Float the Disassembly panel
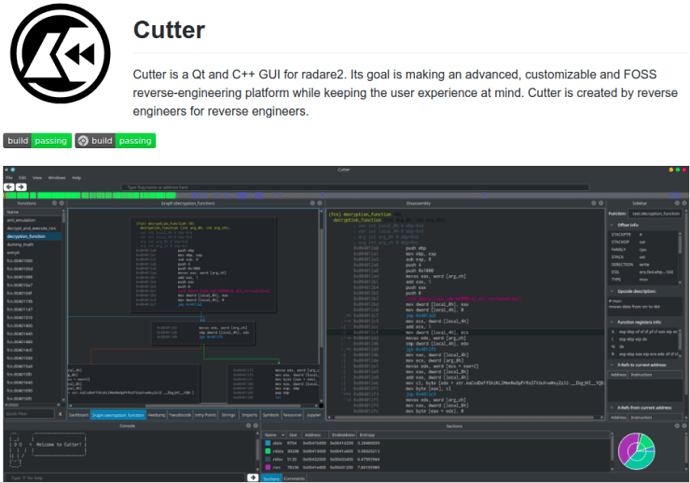Screen dimensions: 690x483 click(x=594, y=203)
